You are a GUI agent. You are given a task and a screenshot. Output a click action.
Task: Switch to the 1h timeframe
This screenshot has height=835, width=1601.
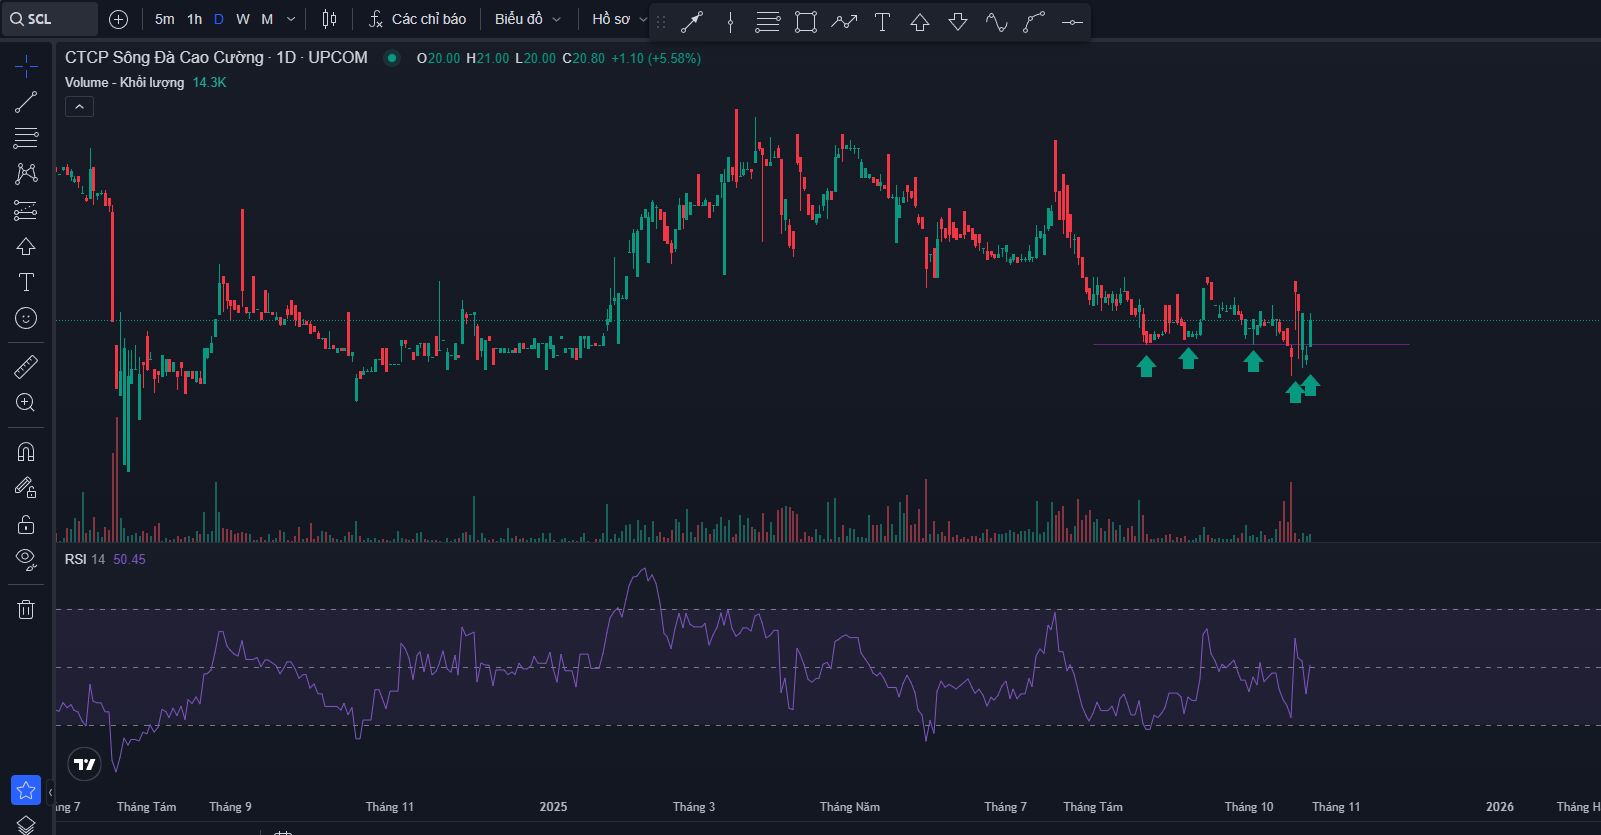pos(194,19)
